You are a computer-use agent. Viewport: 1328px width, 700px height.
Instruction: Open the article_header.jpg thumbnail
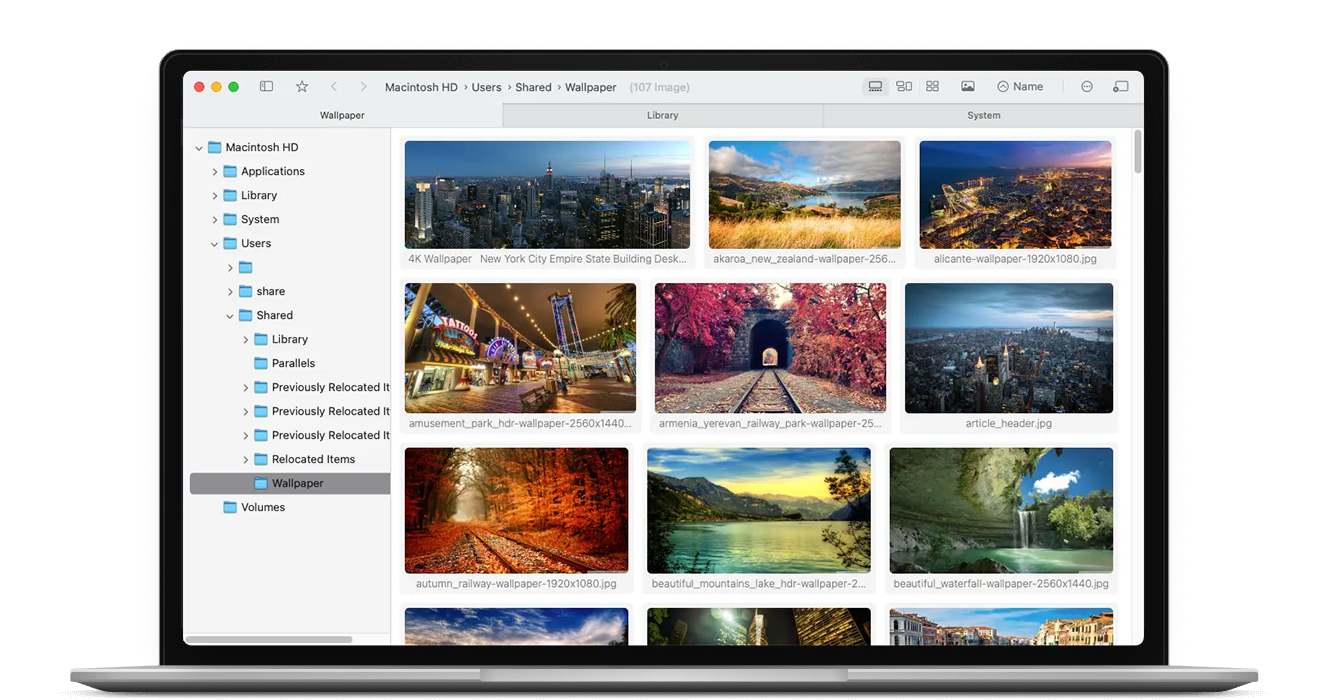(1008, 348)
